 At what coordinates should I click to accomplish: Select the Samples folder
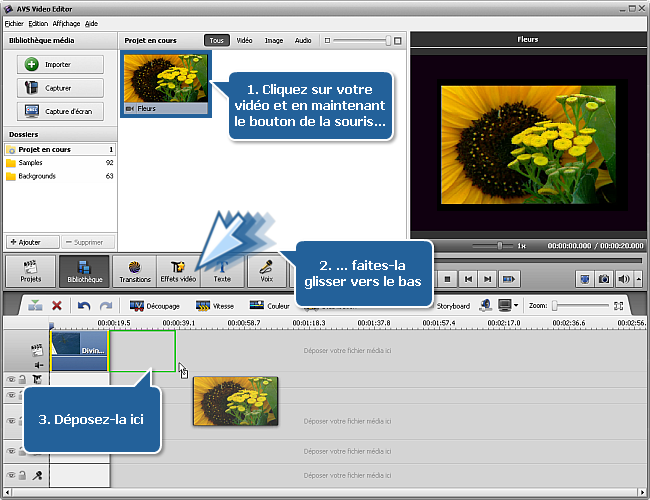tap(30, 162)
